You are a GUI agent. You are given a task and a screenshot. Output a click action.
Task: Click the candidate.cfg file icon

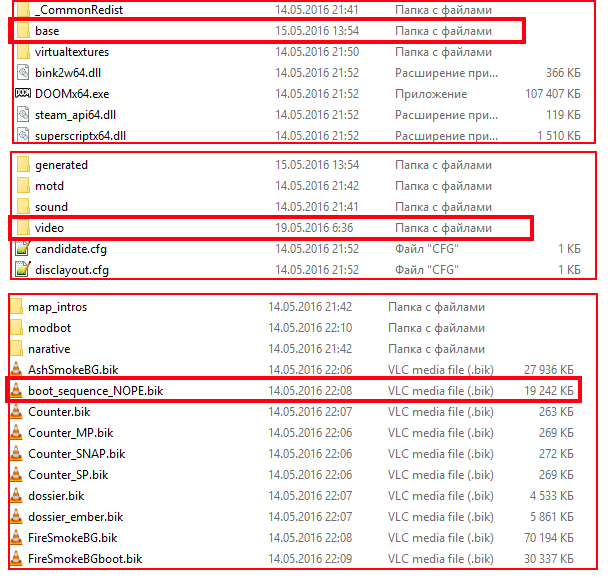pyautogui.click(x=22, y=249)
